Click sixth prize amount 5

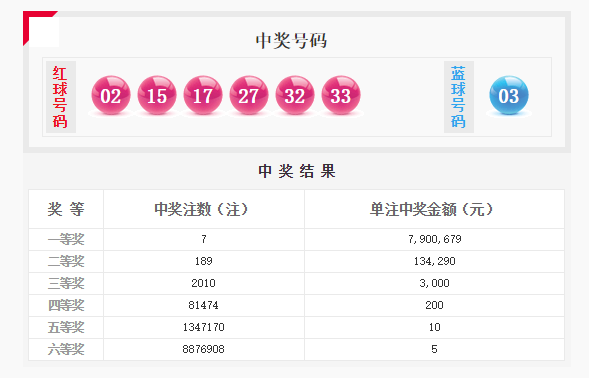pyautogui.click(x=434, y=349)
